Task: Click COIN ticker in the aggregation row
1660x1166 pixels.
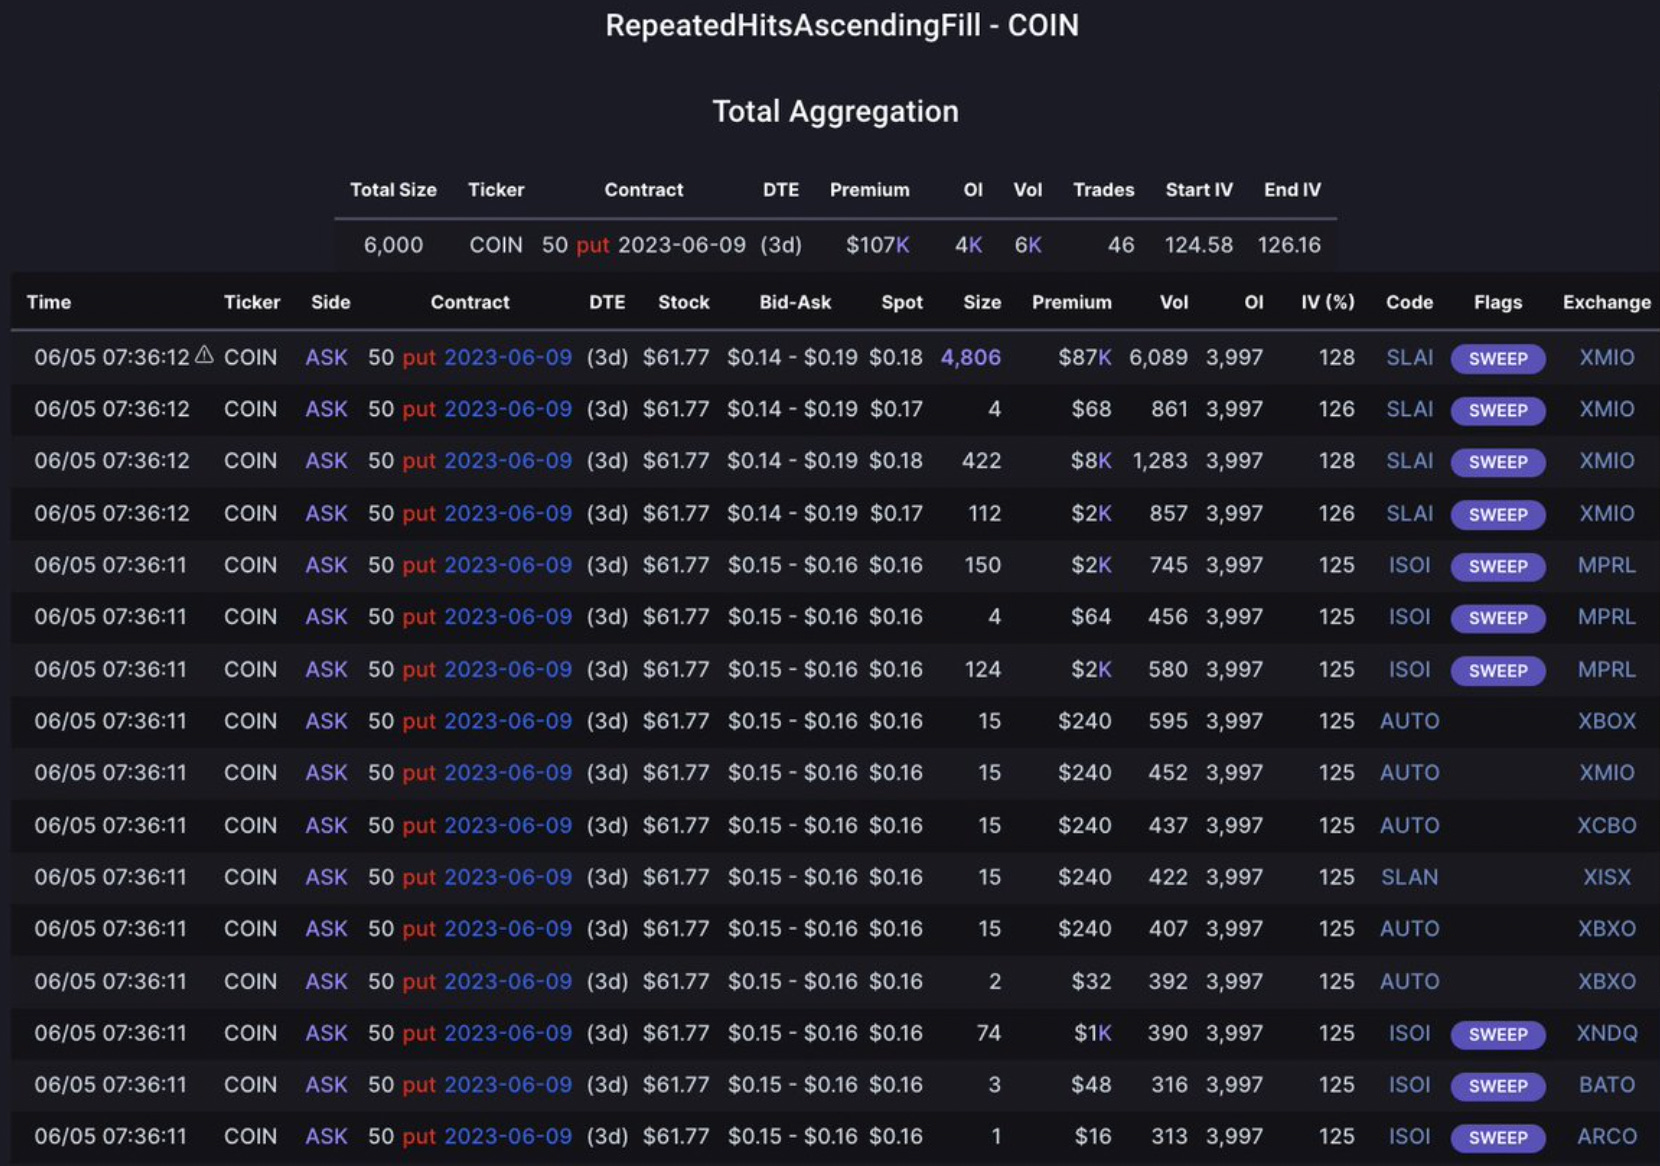Action: click(496, 245)
